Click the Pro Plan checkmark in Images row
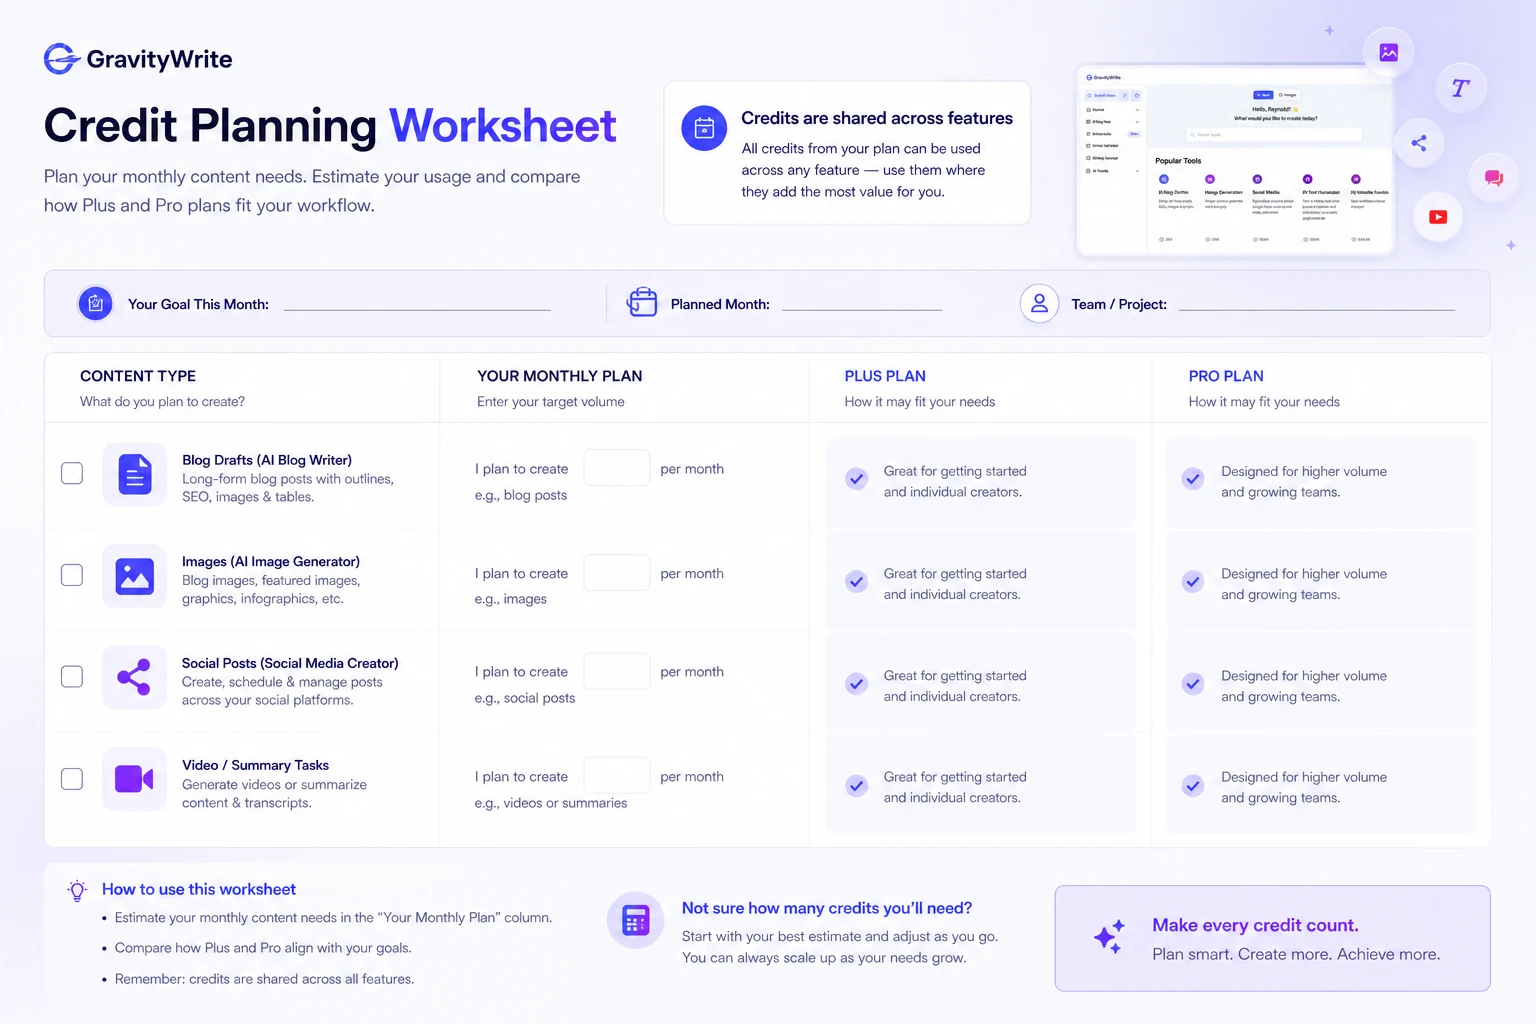This screenshot has height=1024, width=1536. [1193, 582]
